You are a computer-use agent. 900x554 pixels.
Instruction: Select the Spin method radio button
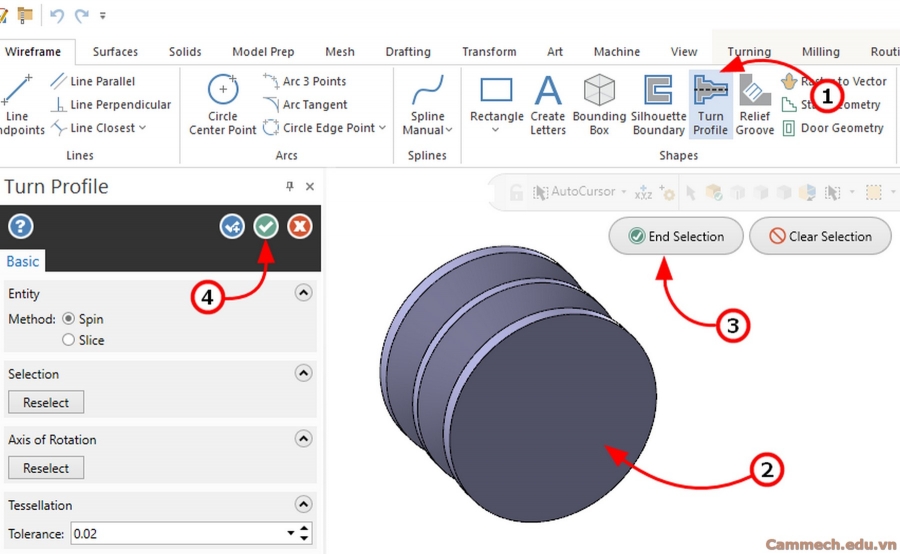point(68,319)
